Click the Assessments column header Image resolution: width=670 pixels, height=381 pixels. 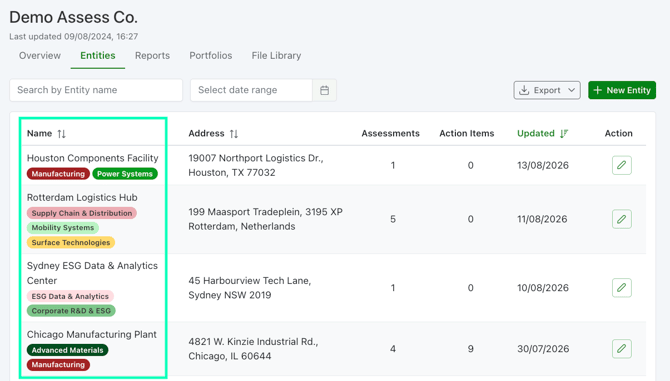tap(391, 133)
